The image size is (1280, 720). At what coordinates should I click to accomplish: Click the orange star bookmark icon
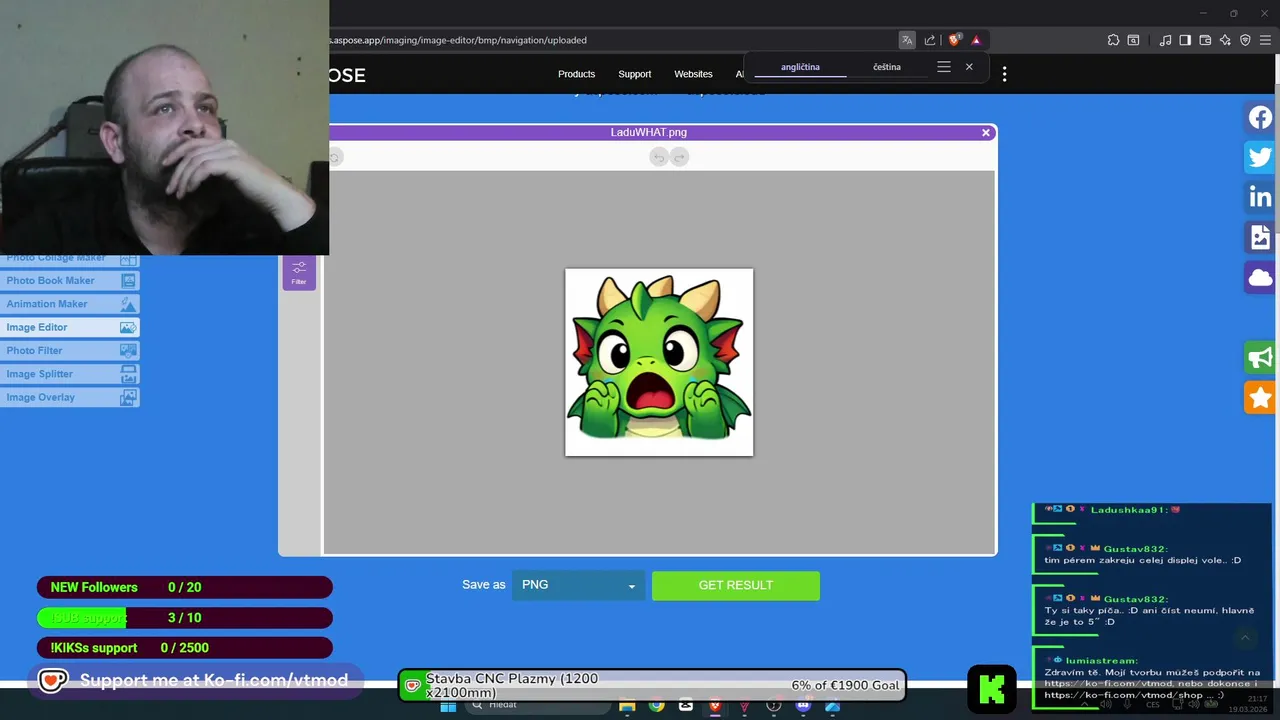click(1260, 397)
